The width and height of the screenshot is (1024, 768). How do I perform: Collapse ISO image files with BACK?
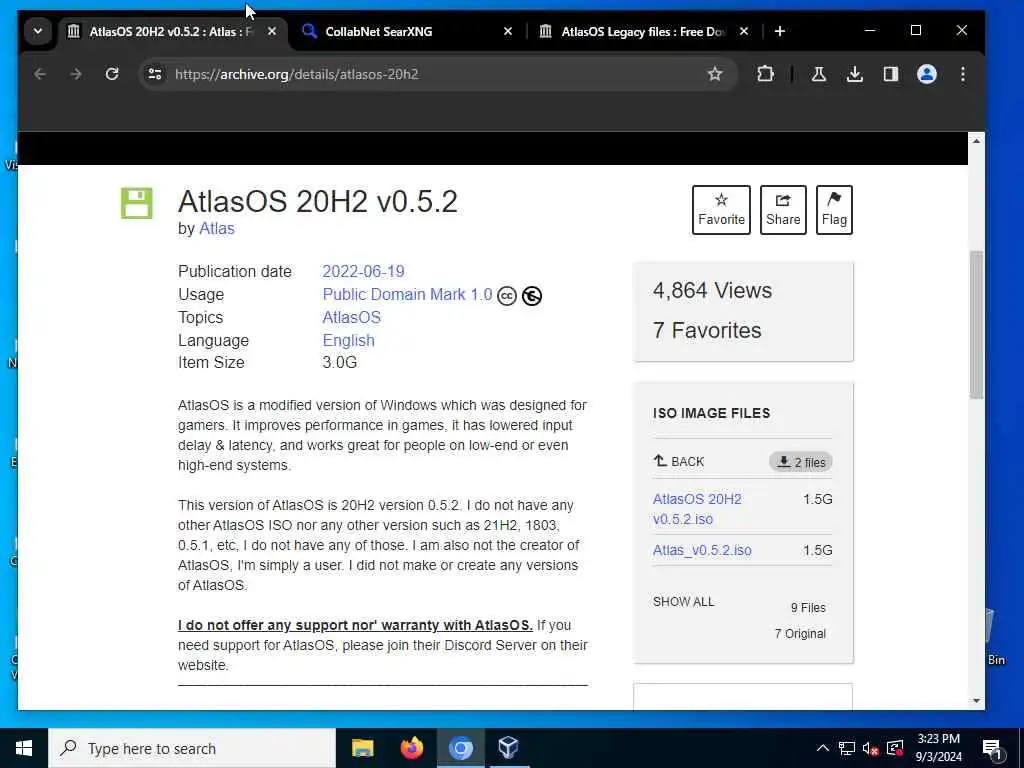tap(679, 462)
